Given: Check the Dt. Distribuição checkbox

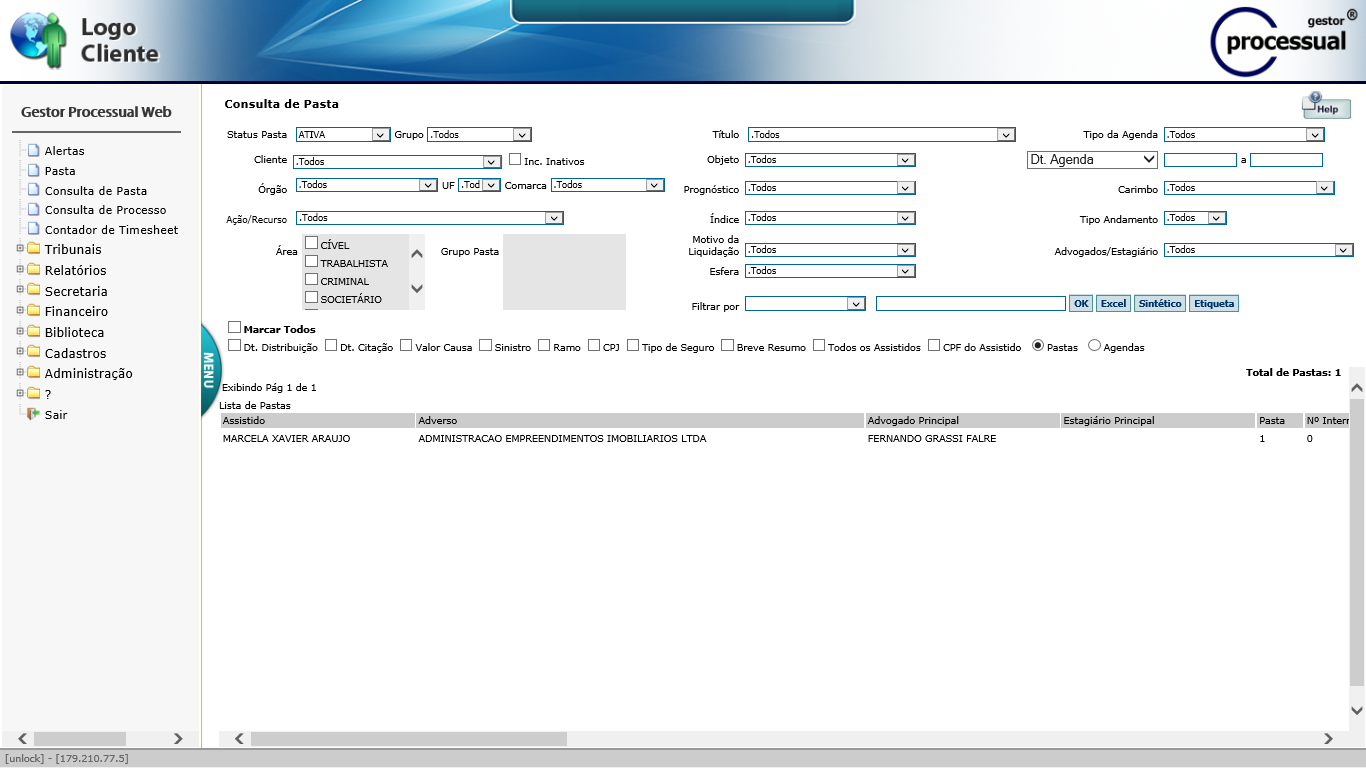Looking at the screenshot, I should [234, 346].
